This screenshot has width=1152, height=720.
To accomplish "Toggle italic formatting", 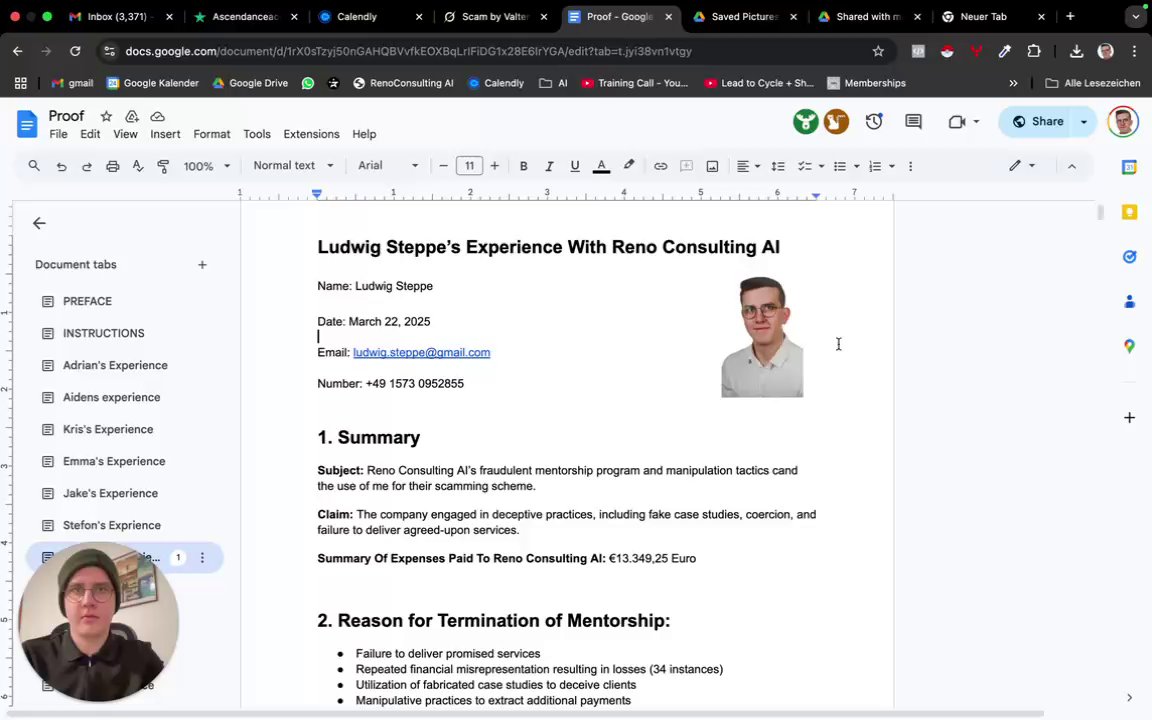I will pos(549,166).
